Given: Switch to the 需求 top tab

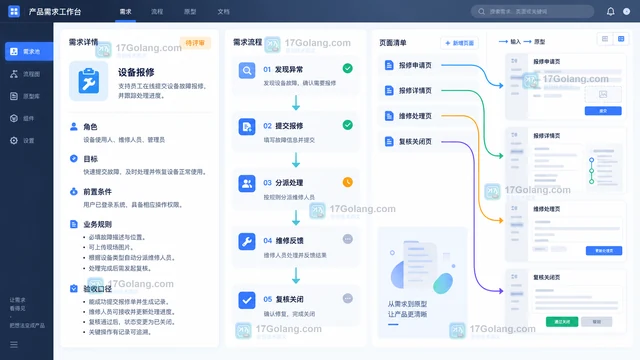Looking at the screenshot, I should coord(125,11).
